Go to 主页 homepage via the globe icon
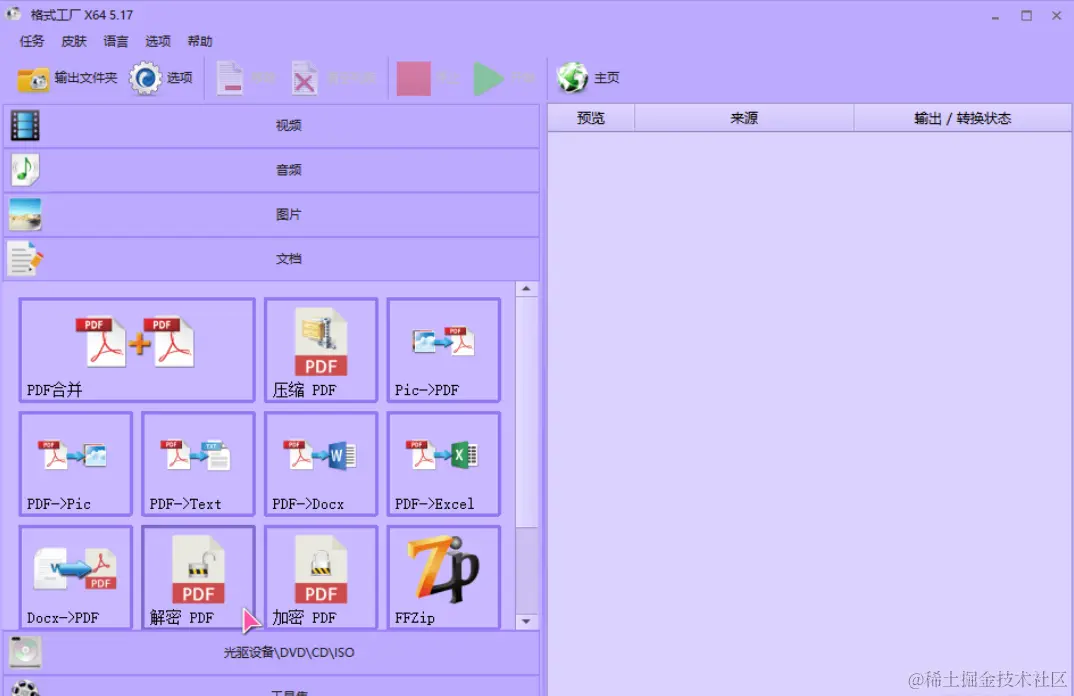Screen dimensions: 1074x696 pyautogui.click(x=588, y=77)
